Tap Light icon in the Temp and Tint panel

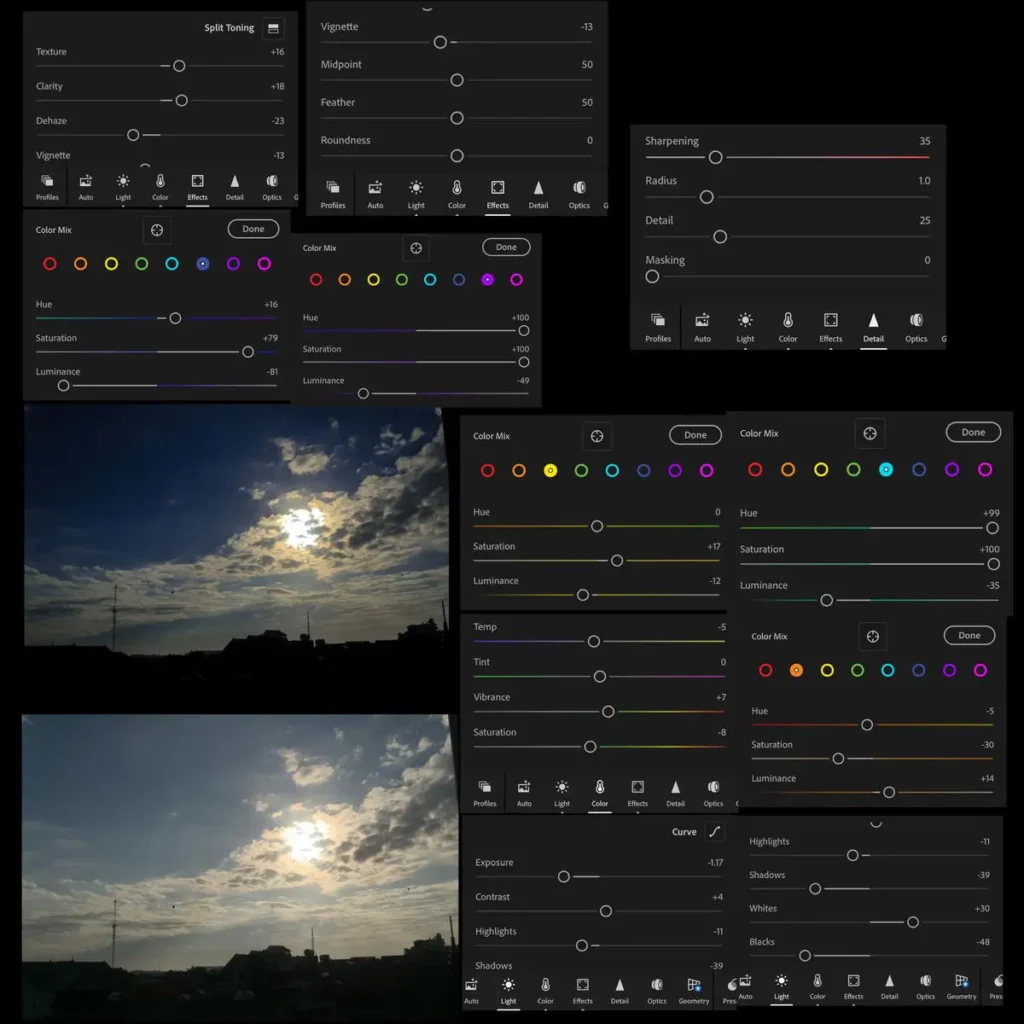pos(562,792)
